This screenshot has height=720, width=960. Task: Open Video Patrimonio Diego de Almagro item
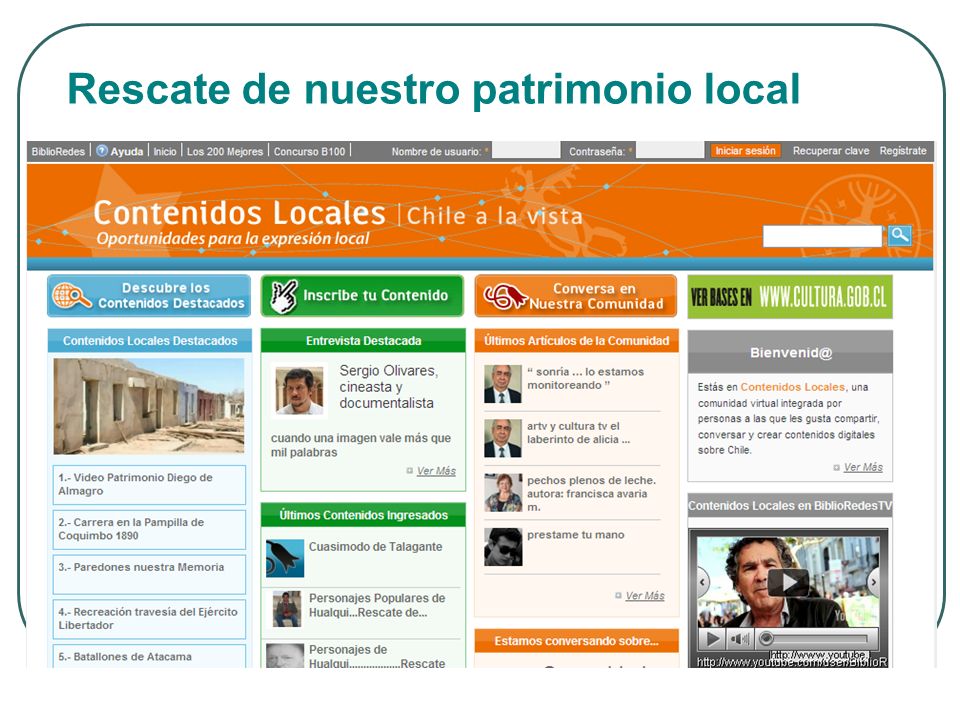click(149, 484)
